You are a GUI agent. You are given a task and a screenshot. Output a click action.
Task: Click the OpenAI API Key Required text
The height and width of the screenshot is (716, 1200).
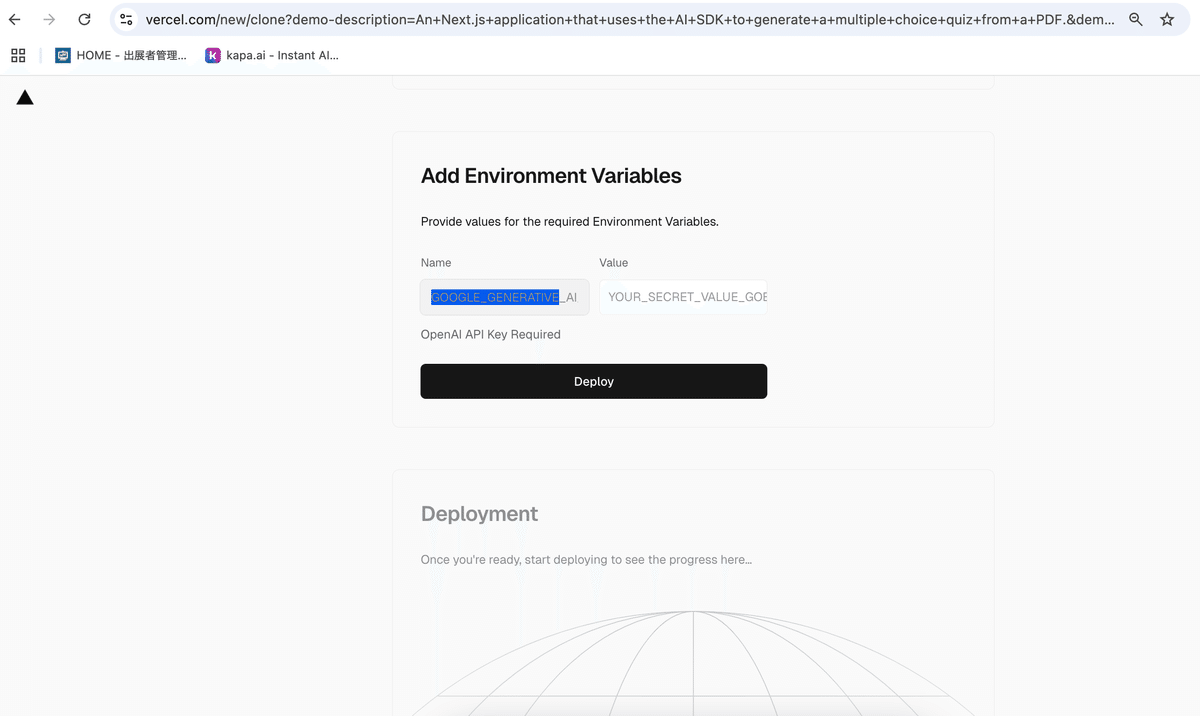tap(490, 334)
